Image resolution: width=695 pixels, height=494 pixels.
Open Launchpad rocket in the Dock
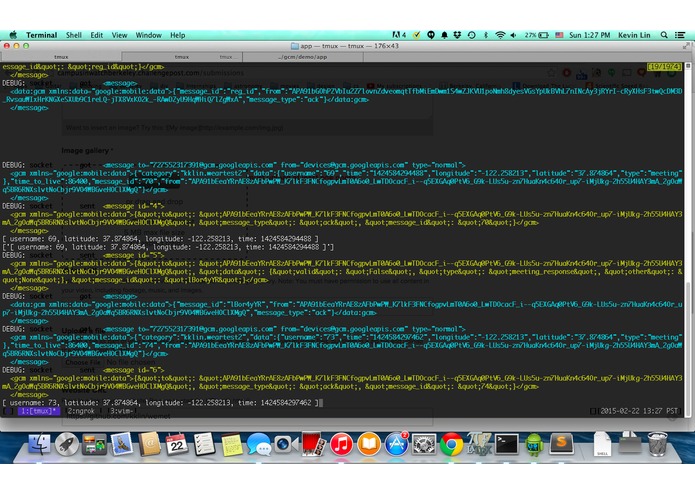[x=66, y=444]
